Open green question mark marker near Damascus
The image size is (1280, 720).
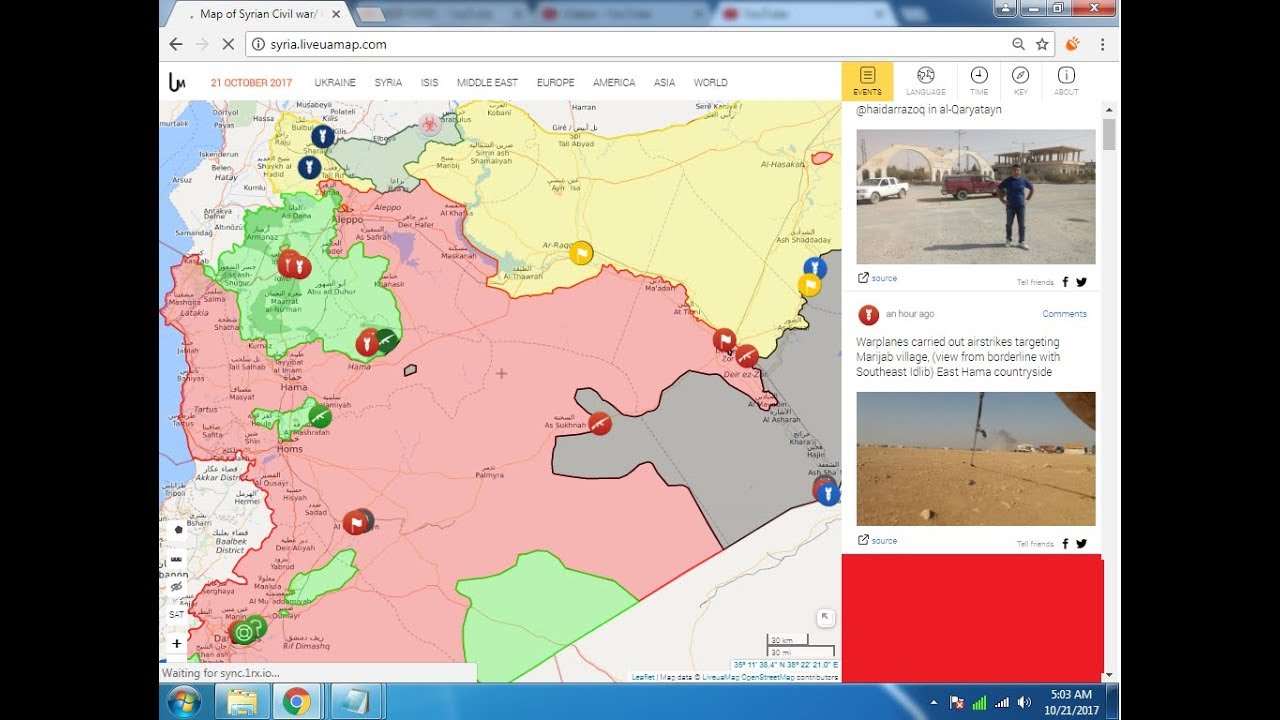point(257,627)
